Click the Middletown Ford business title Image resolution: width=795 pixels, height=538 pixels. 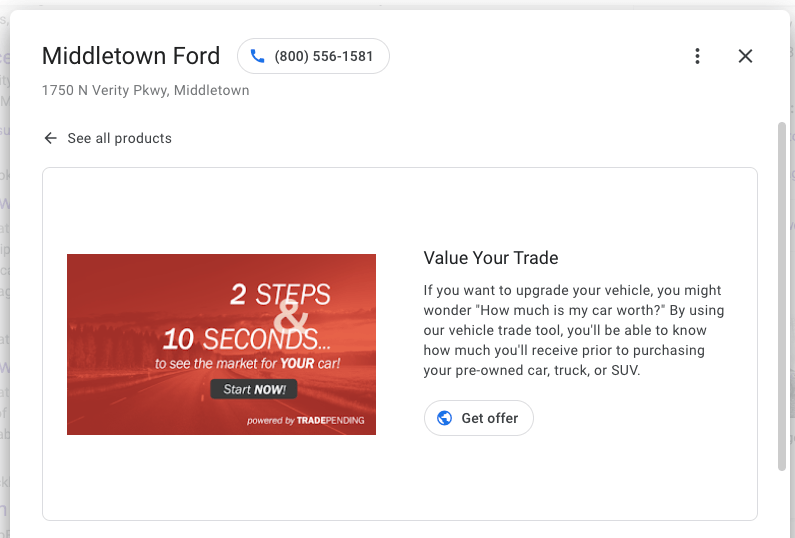[x=131, y=56]
